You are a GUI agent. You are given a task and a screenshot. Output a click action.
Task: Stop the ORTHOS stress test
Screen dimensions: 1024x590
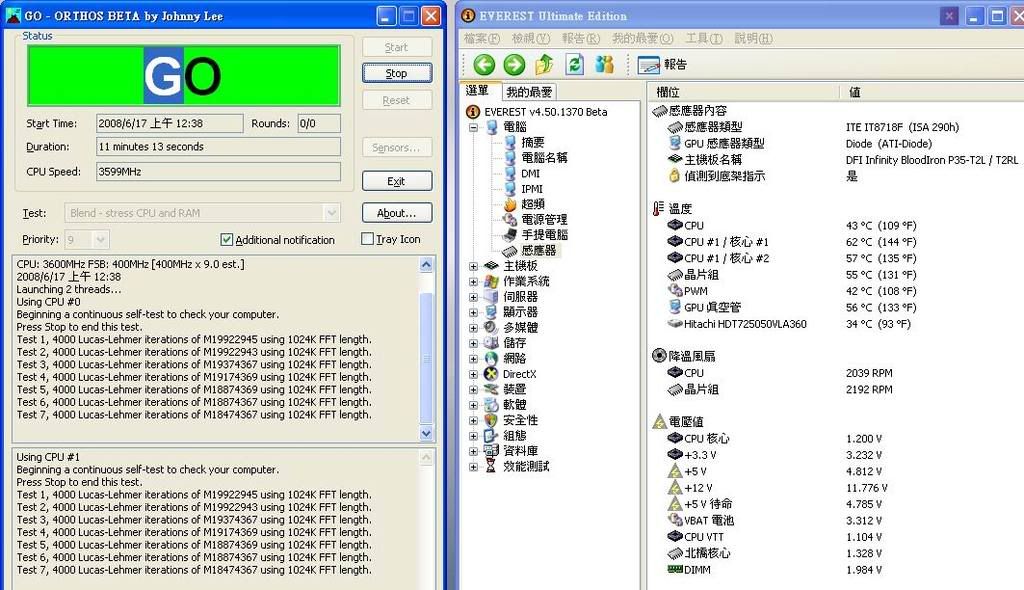tap(397, 73)
